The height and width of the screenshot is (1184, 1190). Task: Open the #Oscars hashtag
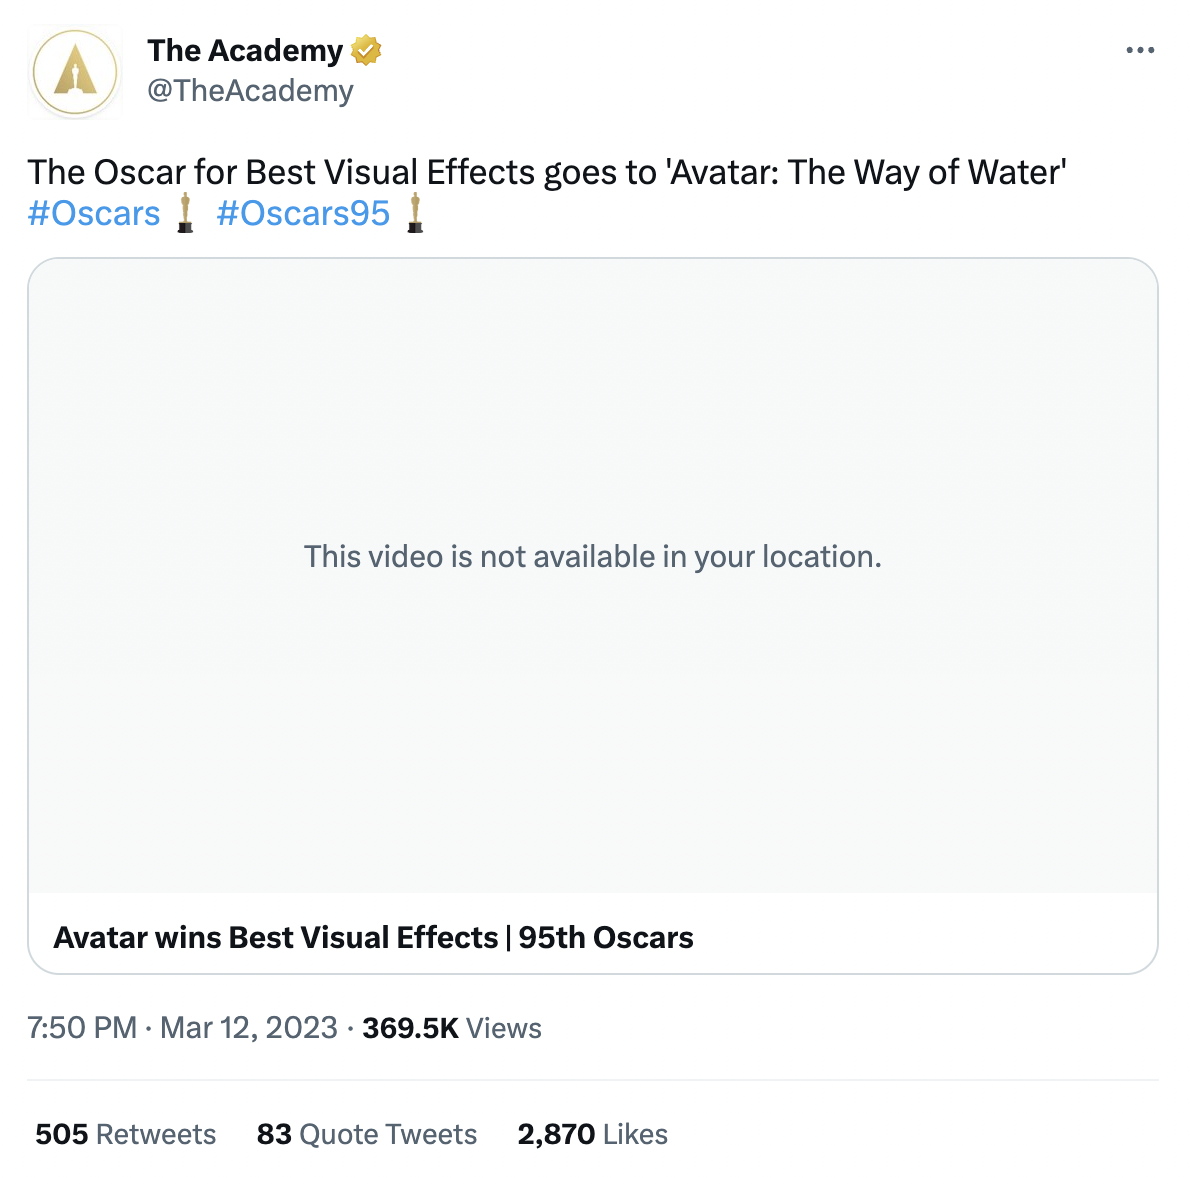coord(94,214)
